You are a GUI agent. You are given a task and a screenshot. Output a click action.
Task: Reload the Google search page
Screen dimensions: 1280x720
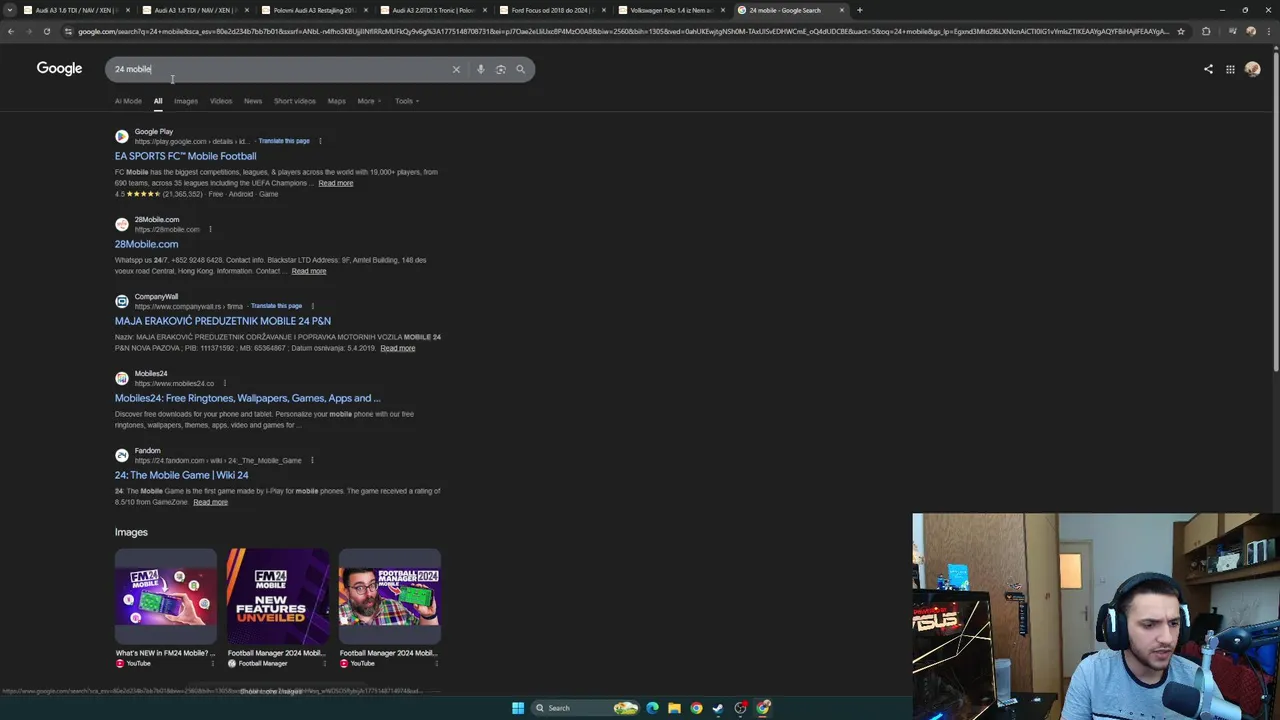click(46, 31)
